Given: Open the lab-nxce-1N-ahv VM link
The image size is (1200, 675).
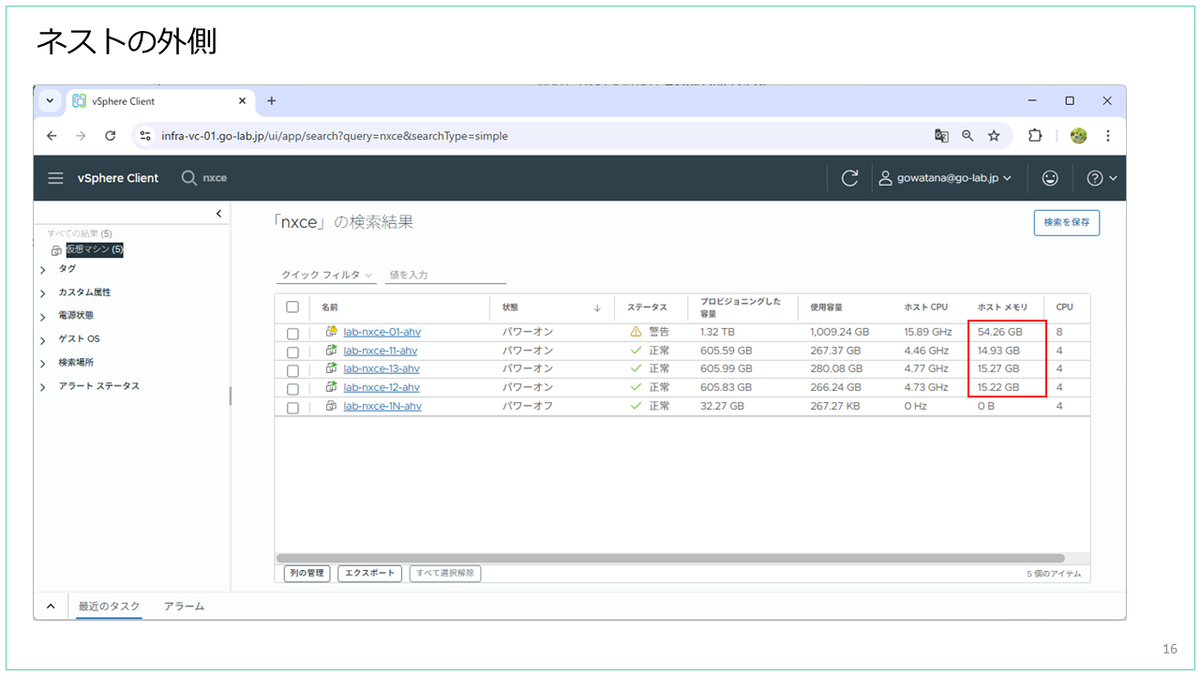Looking at the screenshot, I should 382,406.
